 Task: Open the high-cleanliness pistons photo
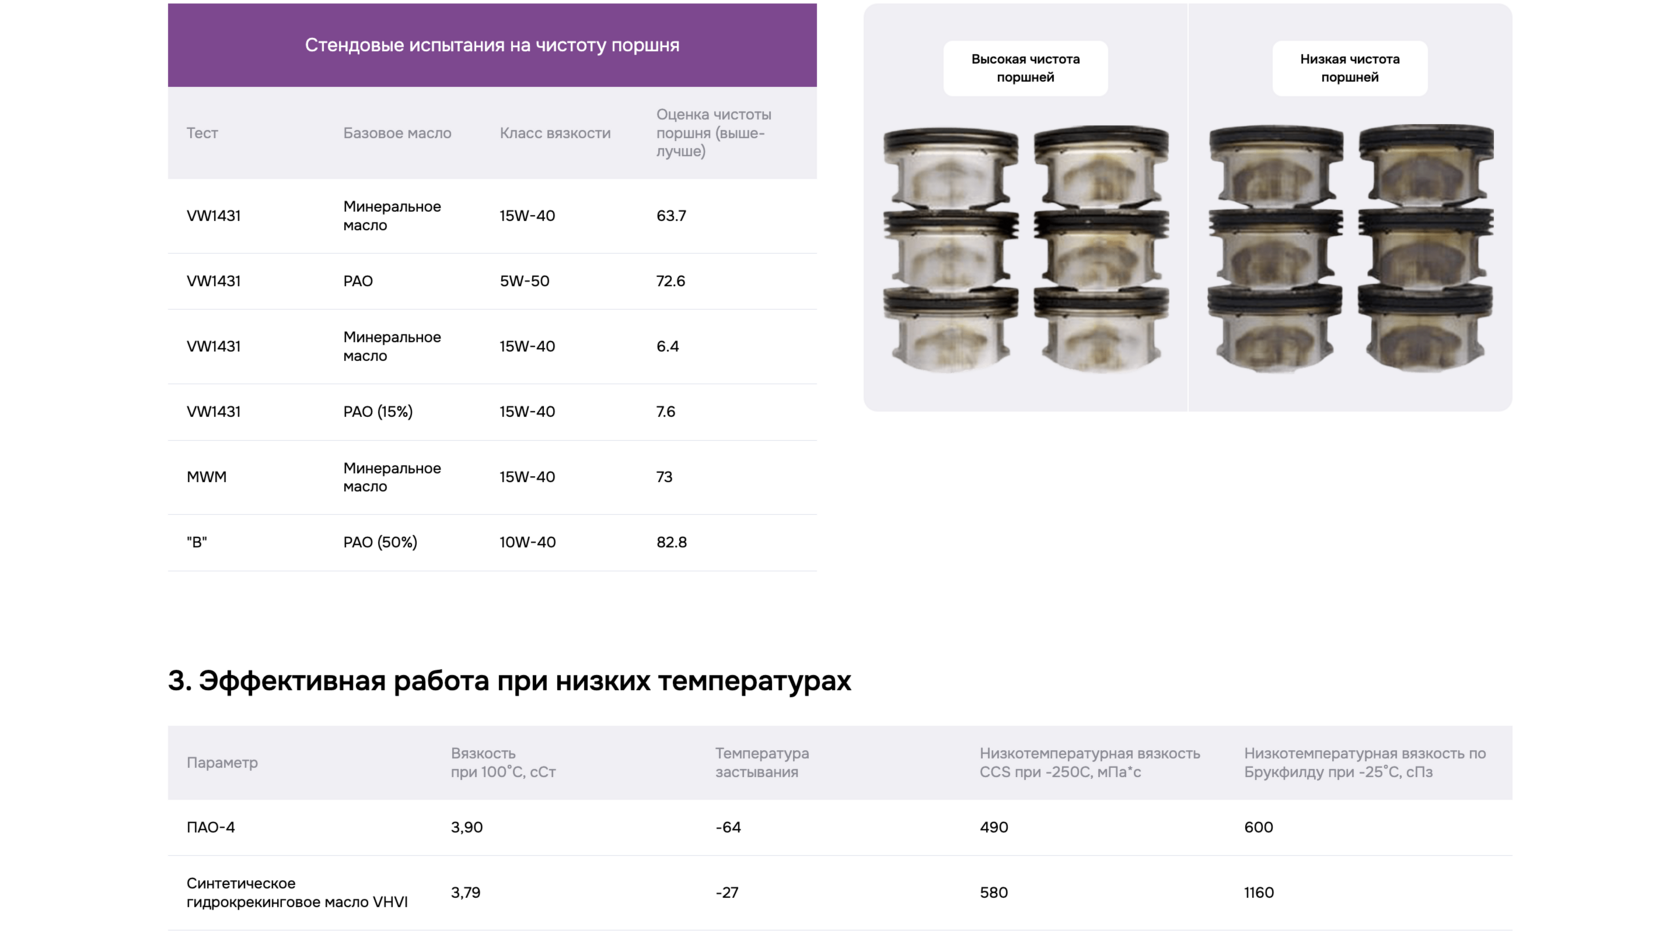click(x=1025, y=249)
